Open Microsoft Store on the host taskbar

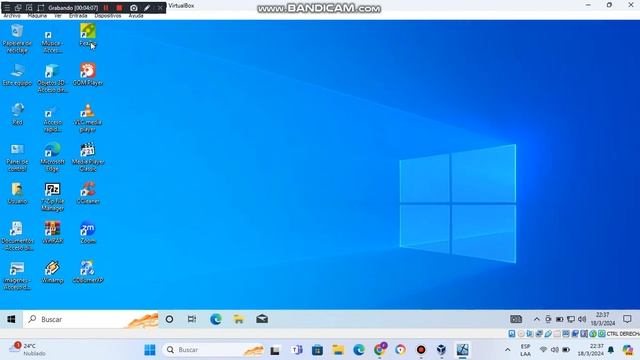317,350
